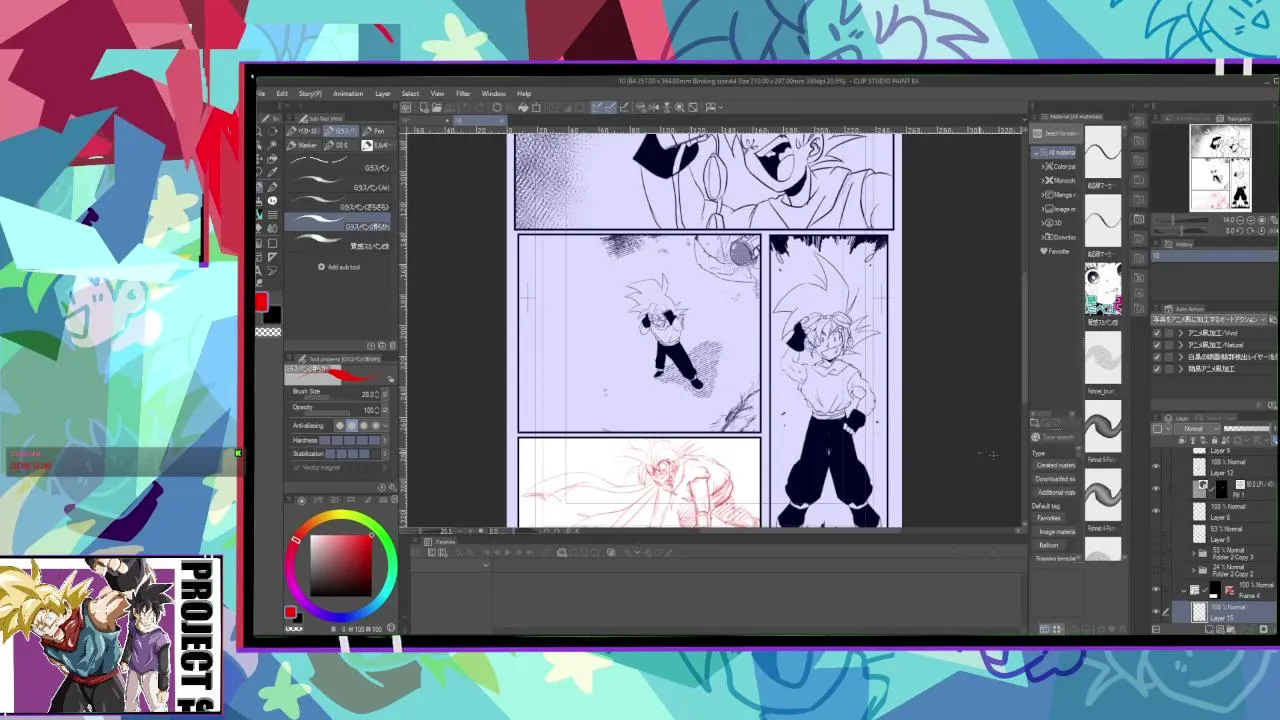Viewport: 1280px width, 720px height.
Task: Select the transparent color swatch
Action: pyautogui.click(x=268, y=332)
